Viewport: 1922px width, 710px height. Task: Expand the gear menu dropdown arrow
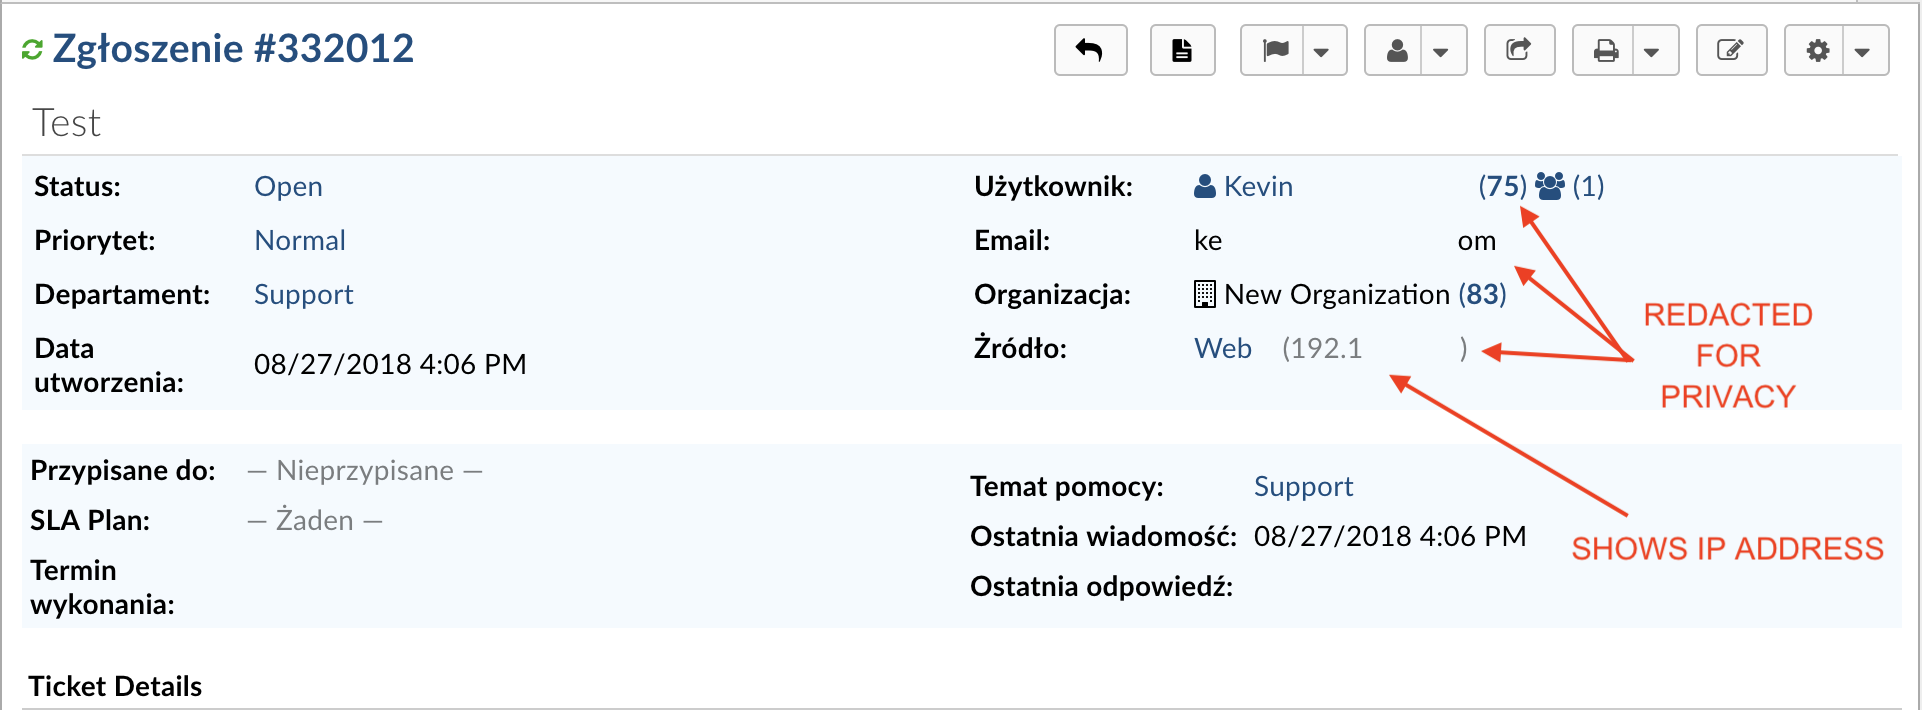point(1862,52)
